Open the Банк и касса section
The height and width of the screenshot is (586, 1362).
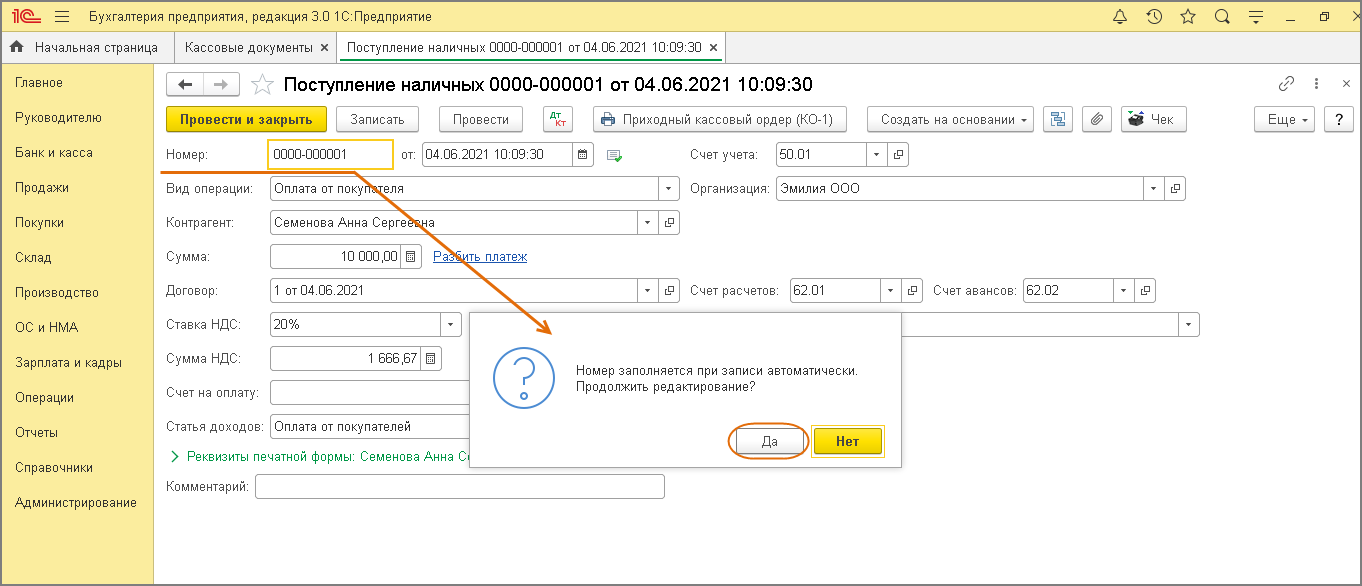[54, 153]
